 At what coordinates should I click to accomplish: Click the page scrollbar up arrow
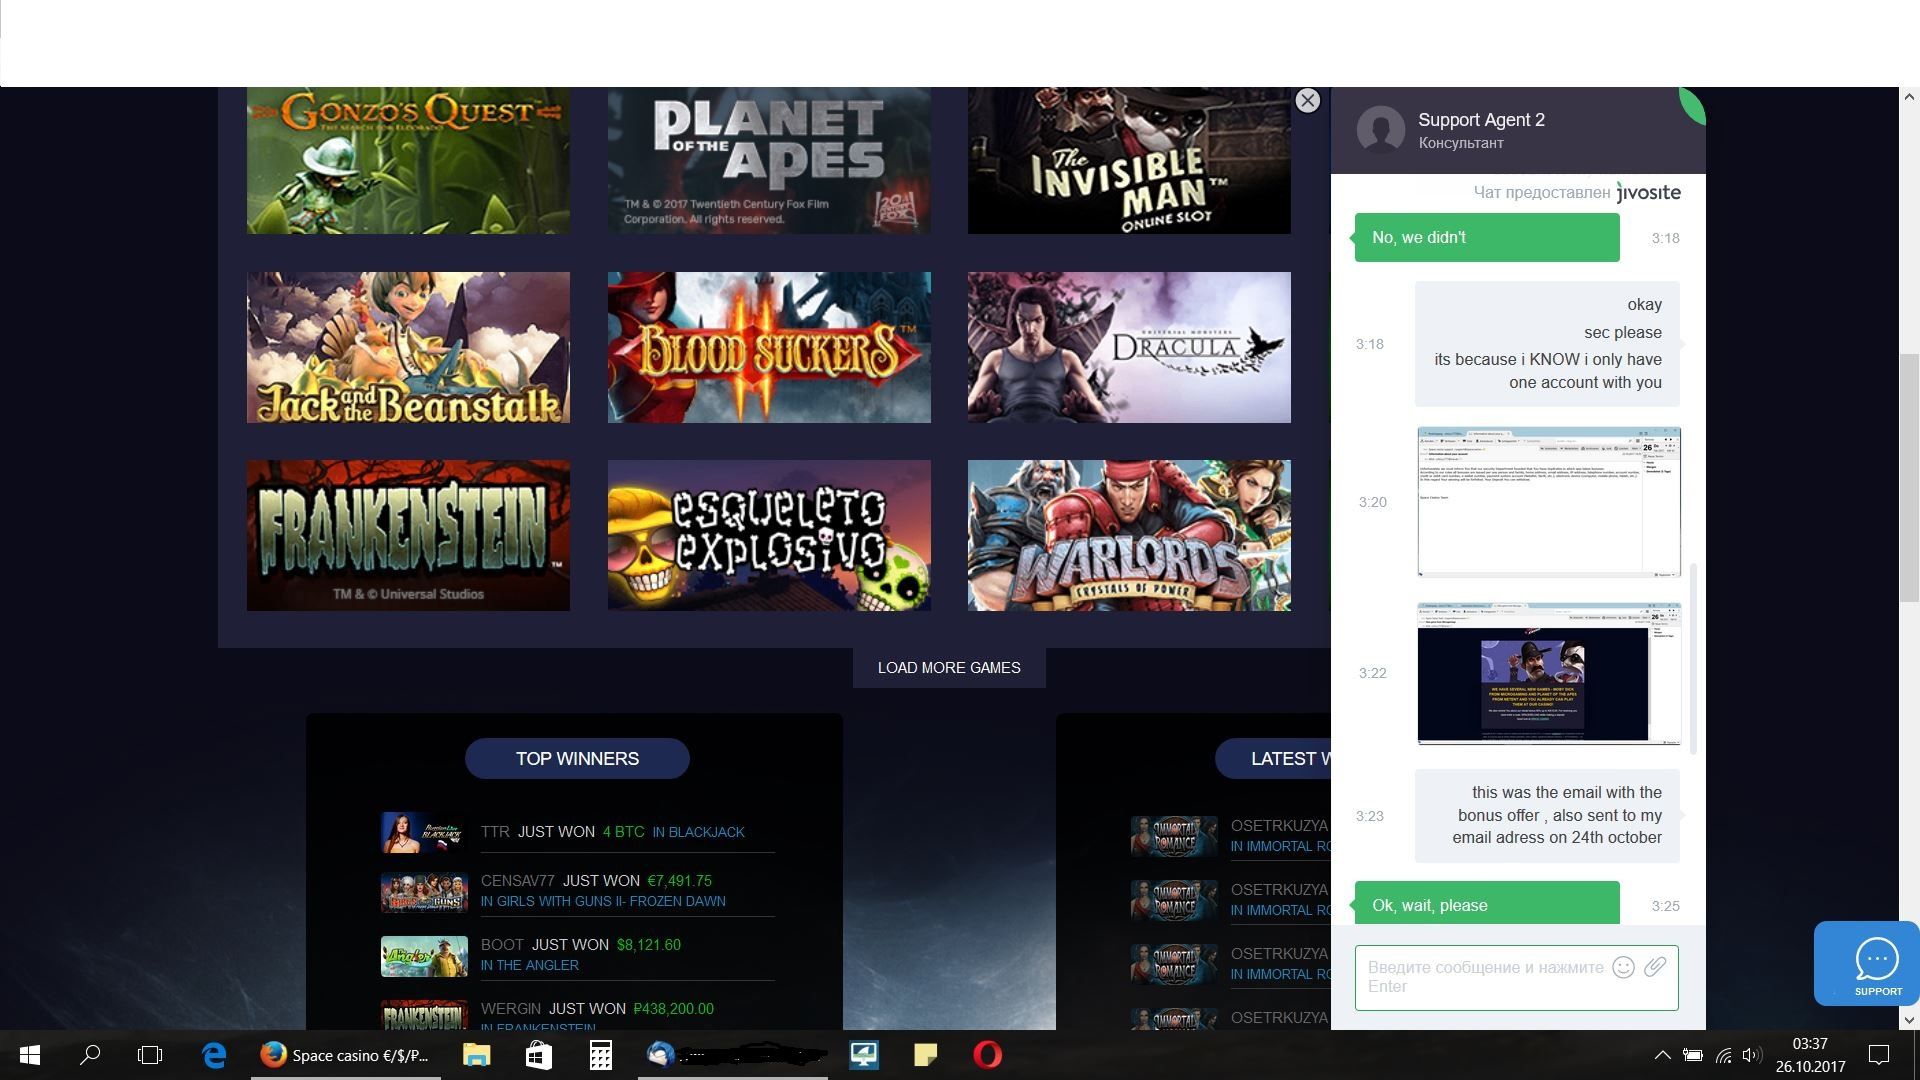1909,97
